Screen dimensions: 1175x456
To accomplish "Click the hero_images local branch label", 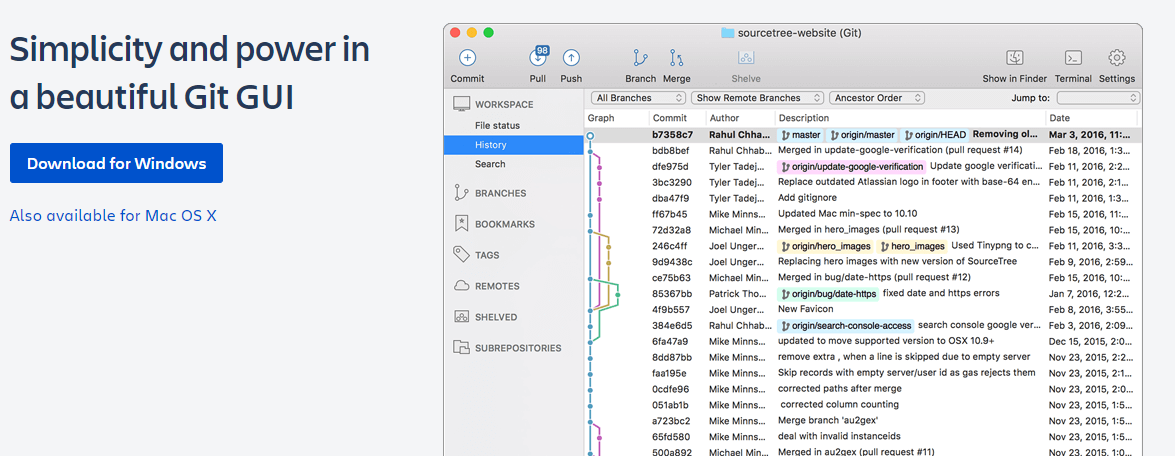I will pos(912,246).
